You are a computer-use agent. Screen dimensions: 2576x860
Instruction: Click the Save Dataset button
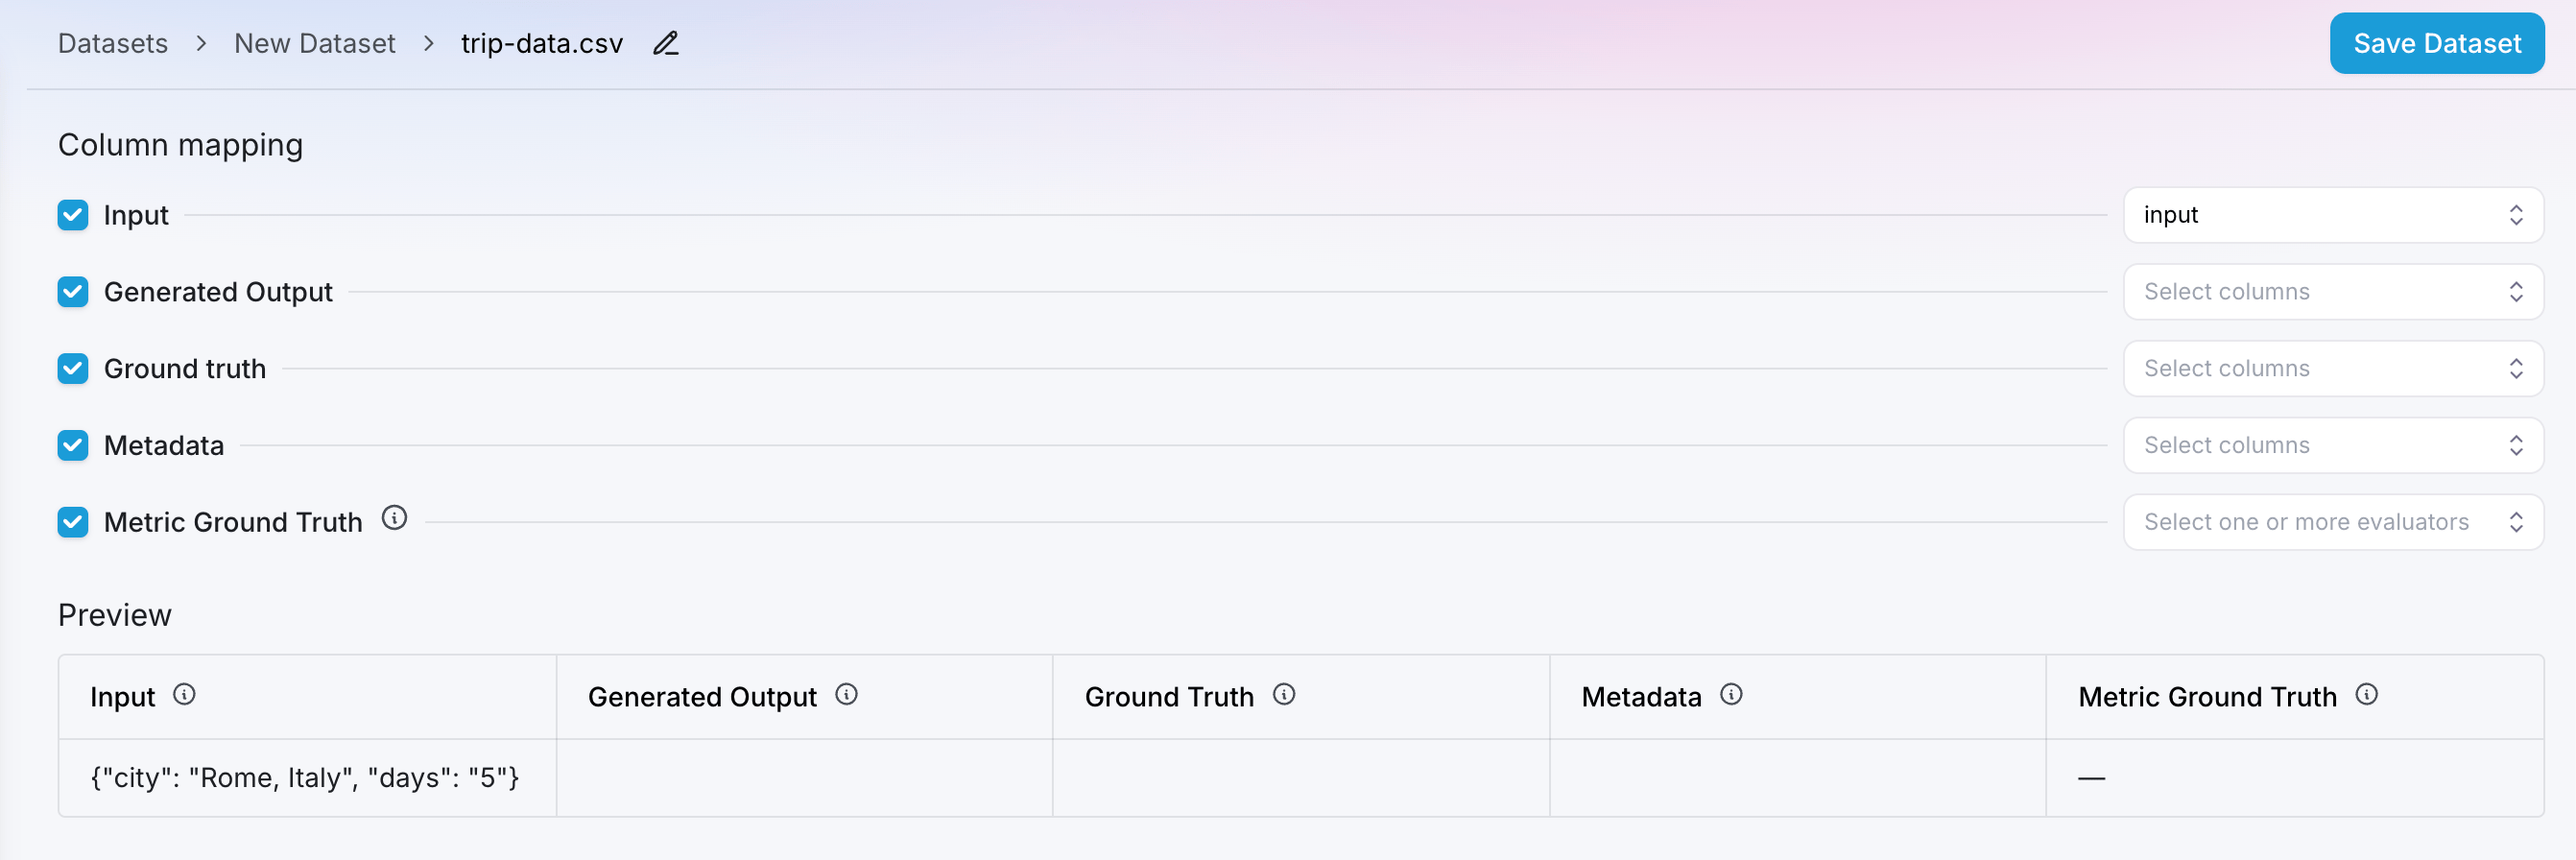pyautogui.click(x=2437, y=44)
